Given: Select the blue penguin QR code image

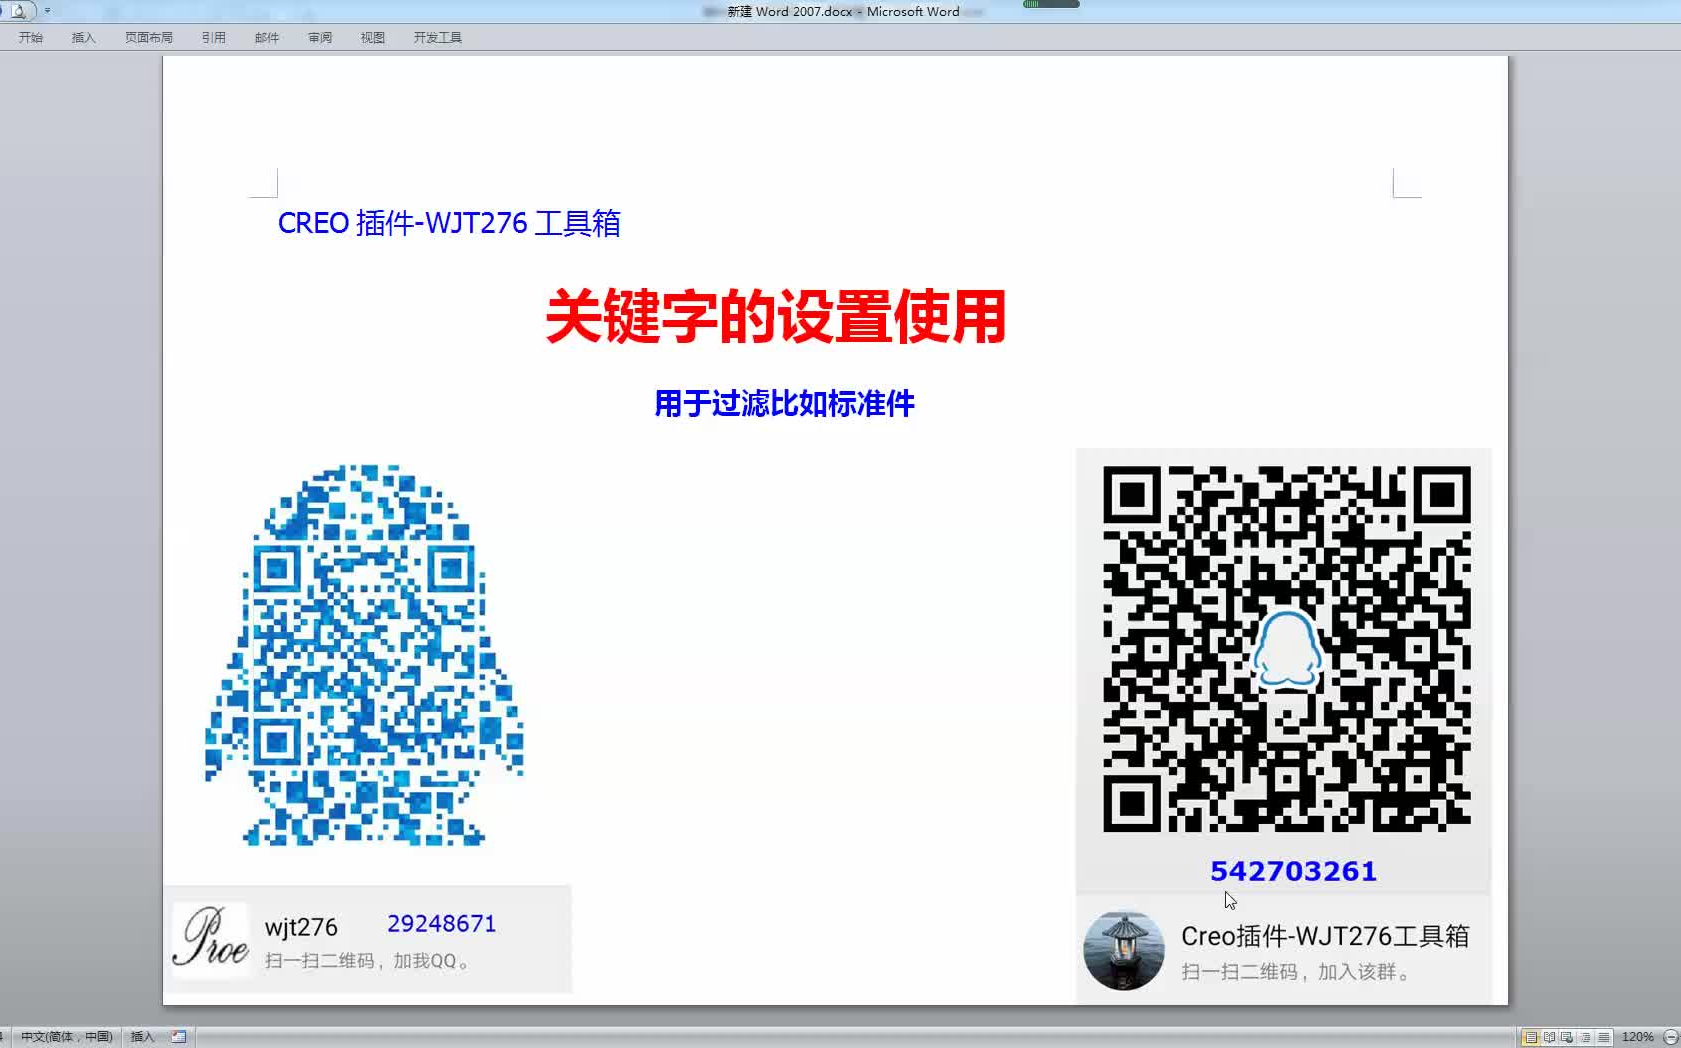Looking at the screenshot, I should 365,655.
